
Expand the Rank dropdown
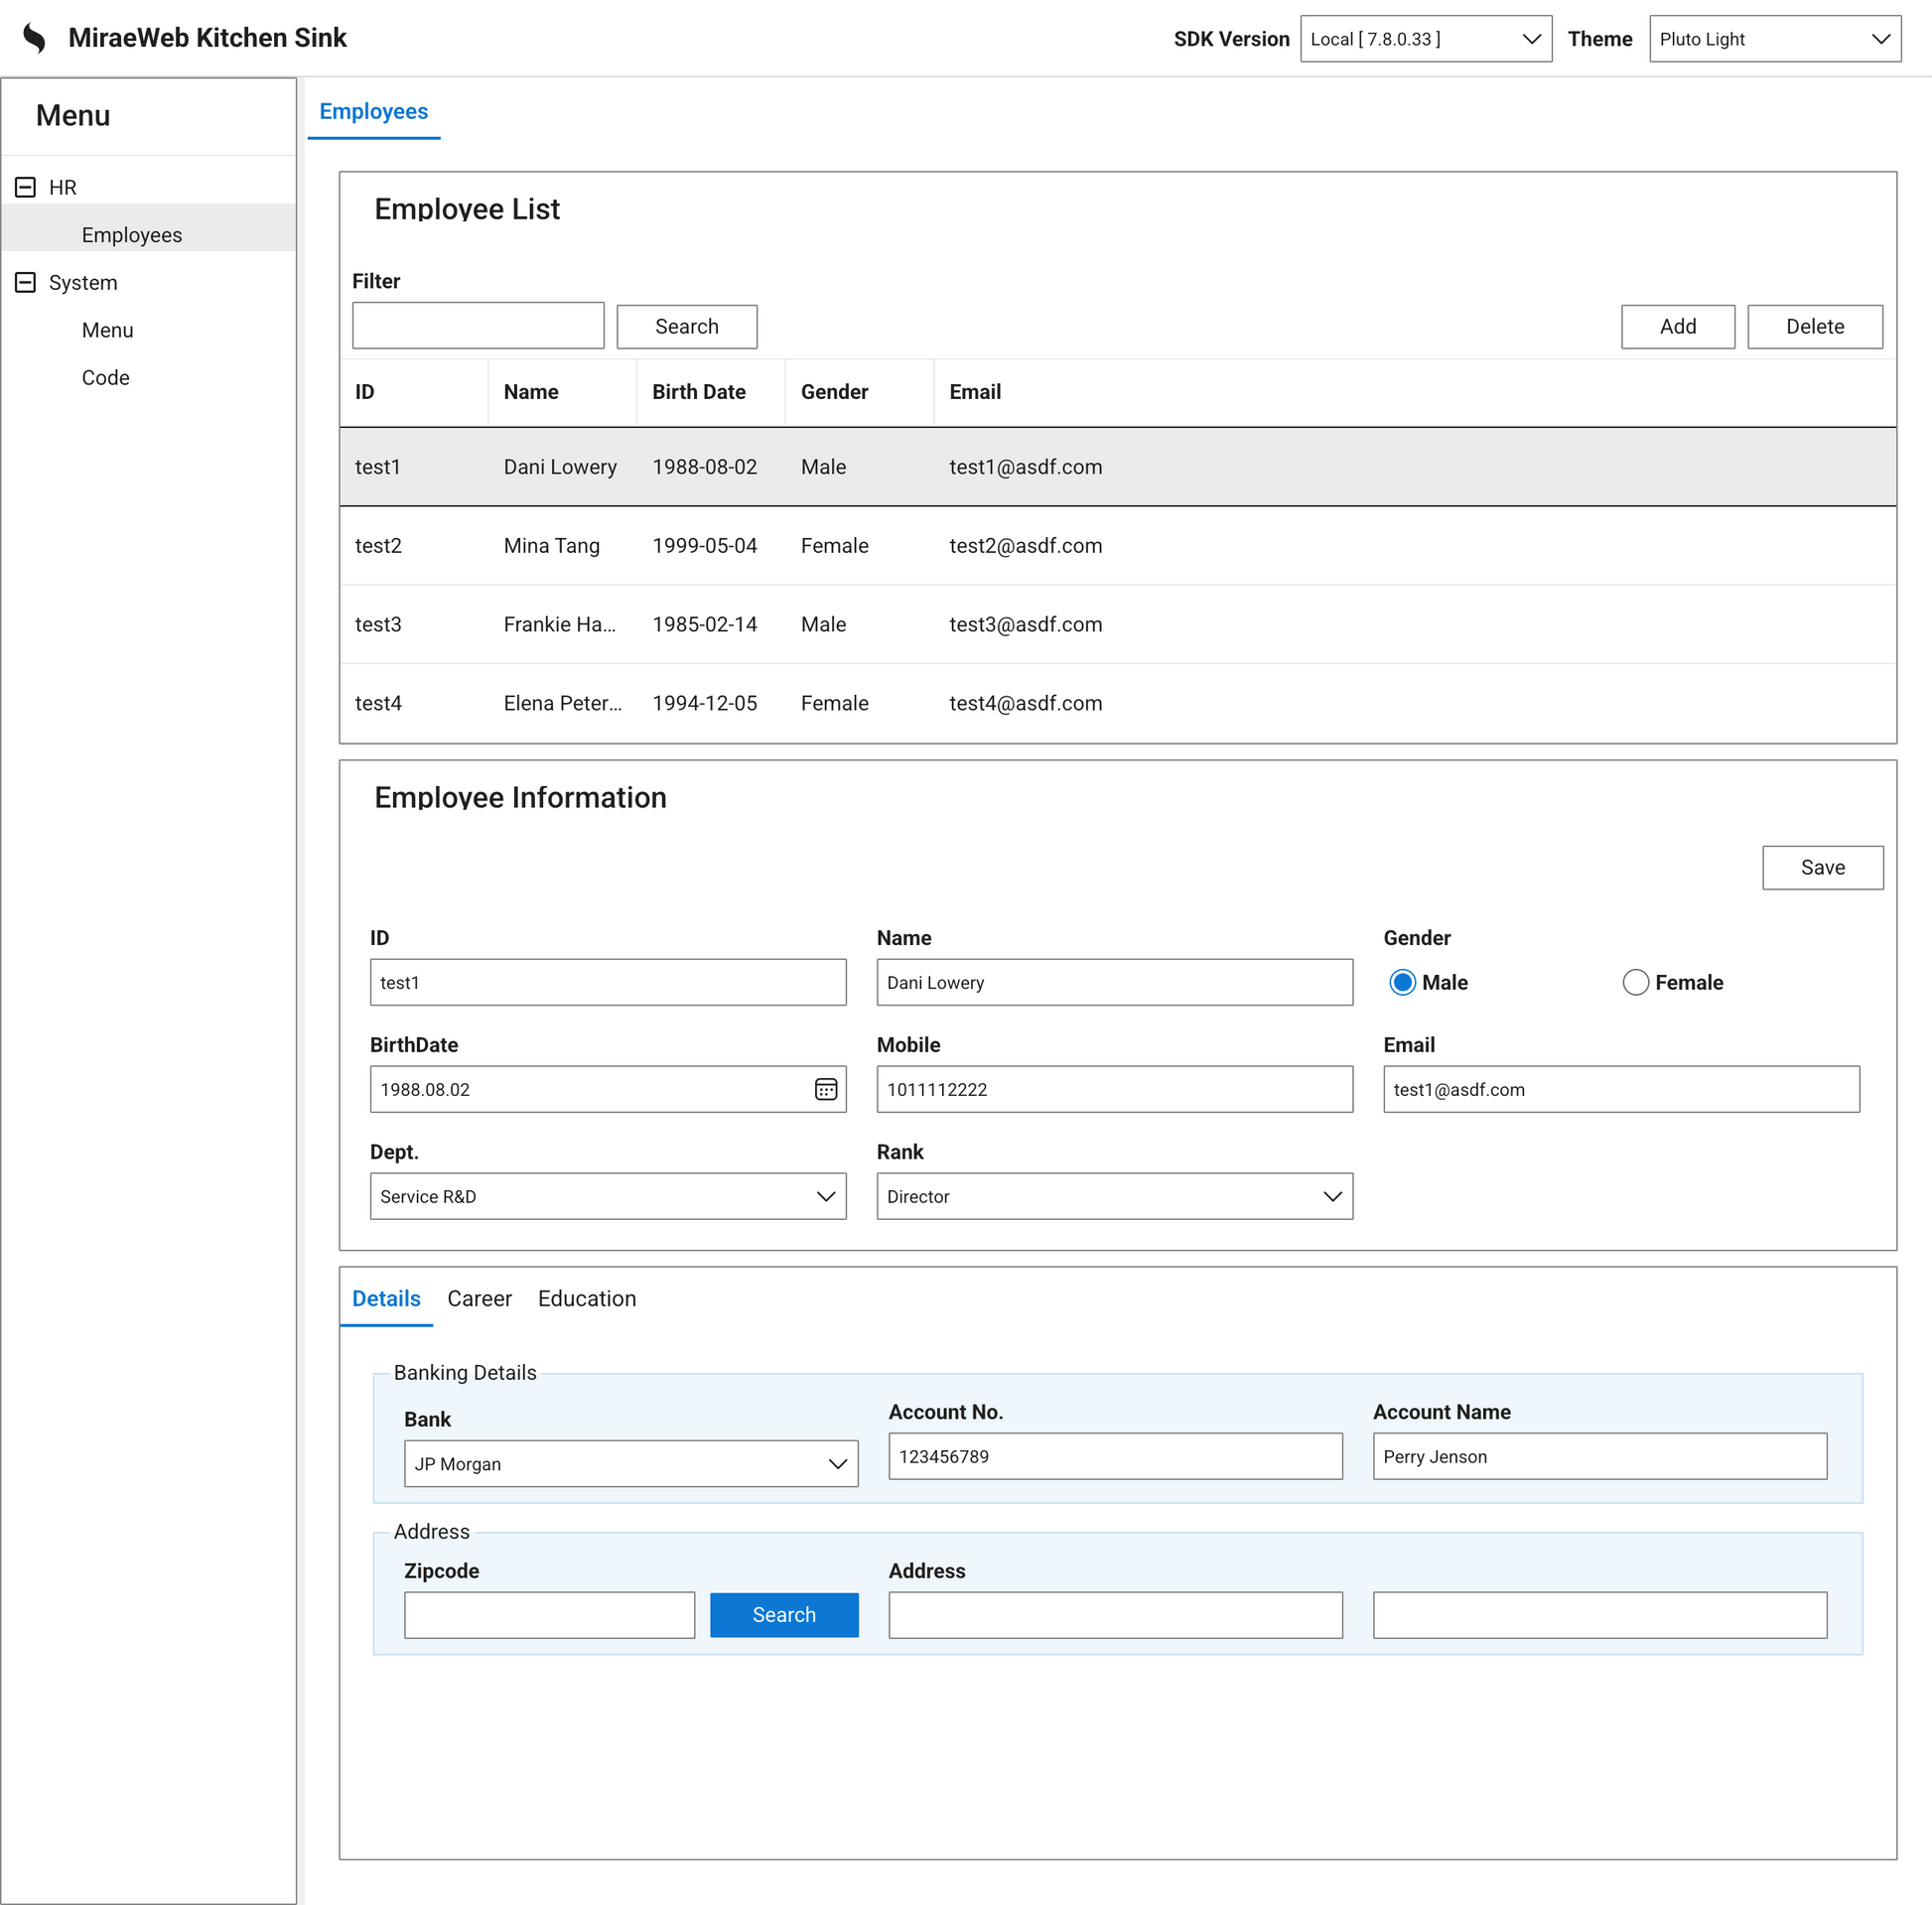tap(1114, 1196)
